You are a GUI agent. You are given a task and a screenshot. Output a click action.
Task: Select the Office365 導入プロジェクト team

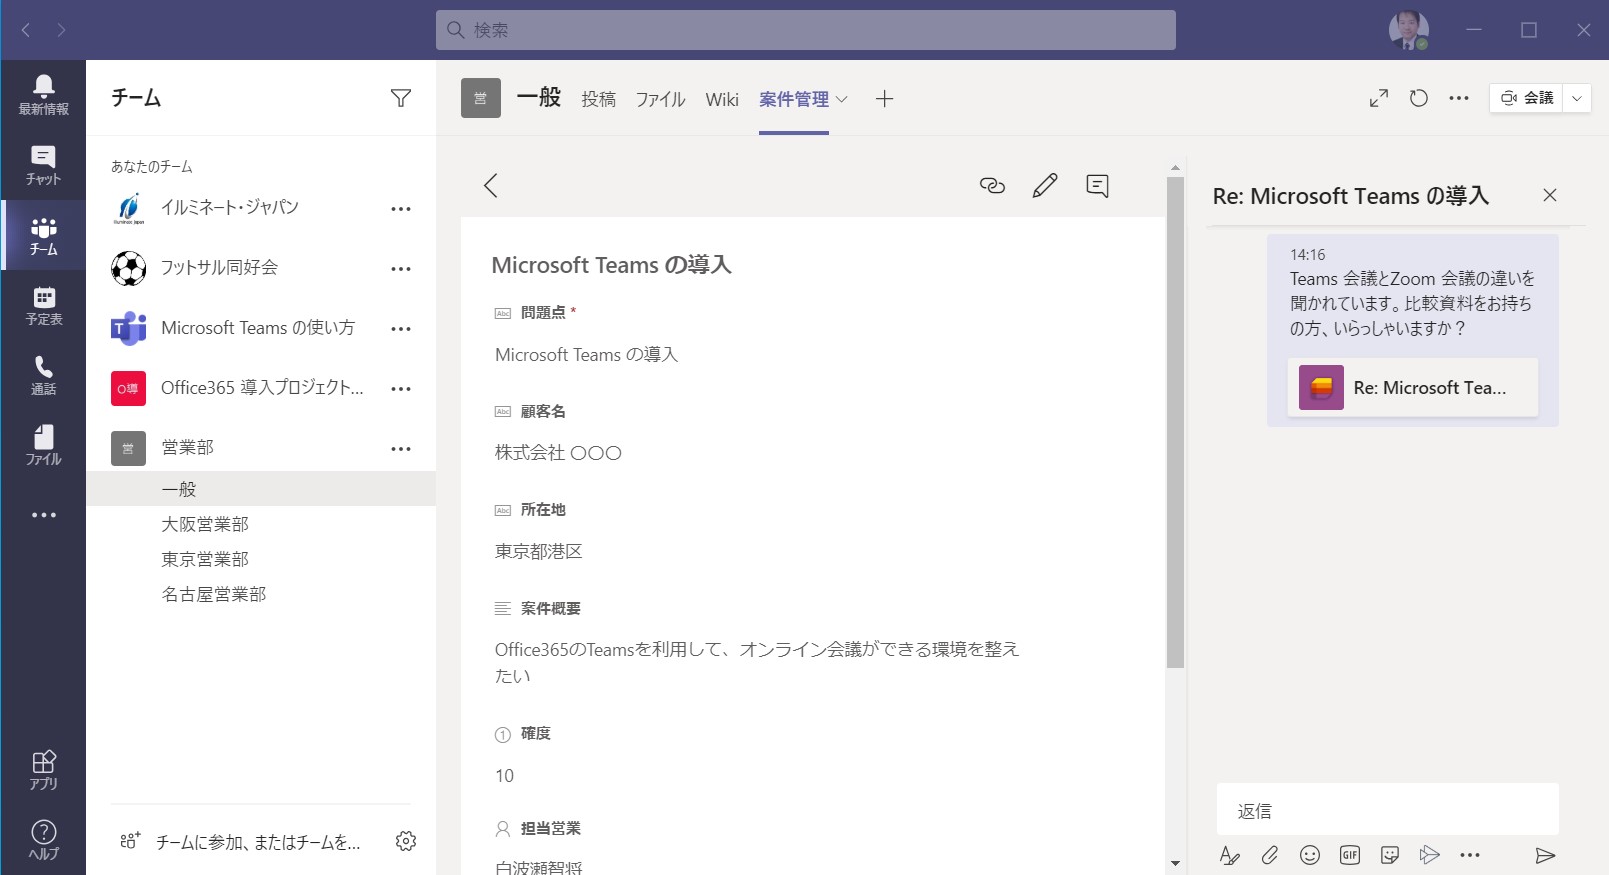262,388
